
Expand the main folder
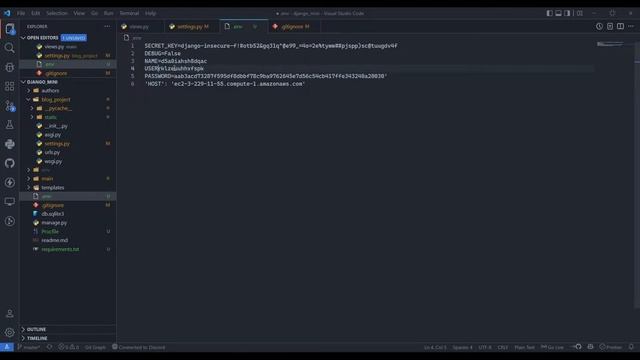click(x=29, y=179)
